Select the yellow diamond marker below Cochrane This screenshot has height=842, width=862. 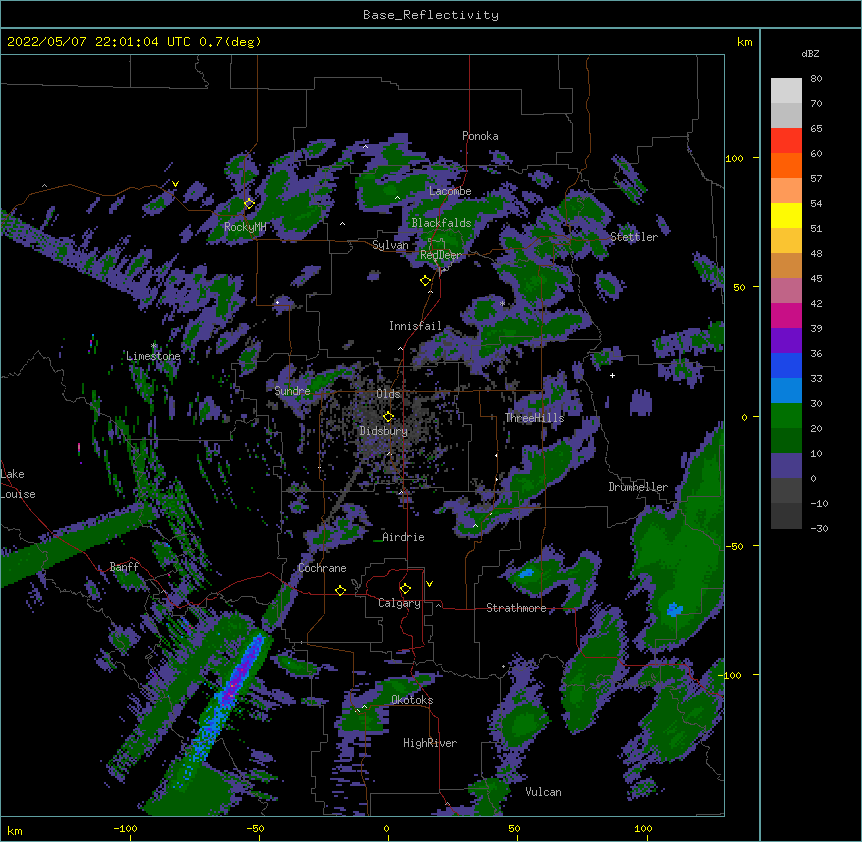point(340,590)
